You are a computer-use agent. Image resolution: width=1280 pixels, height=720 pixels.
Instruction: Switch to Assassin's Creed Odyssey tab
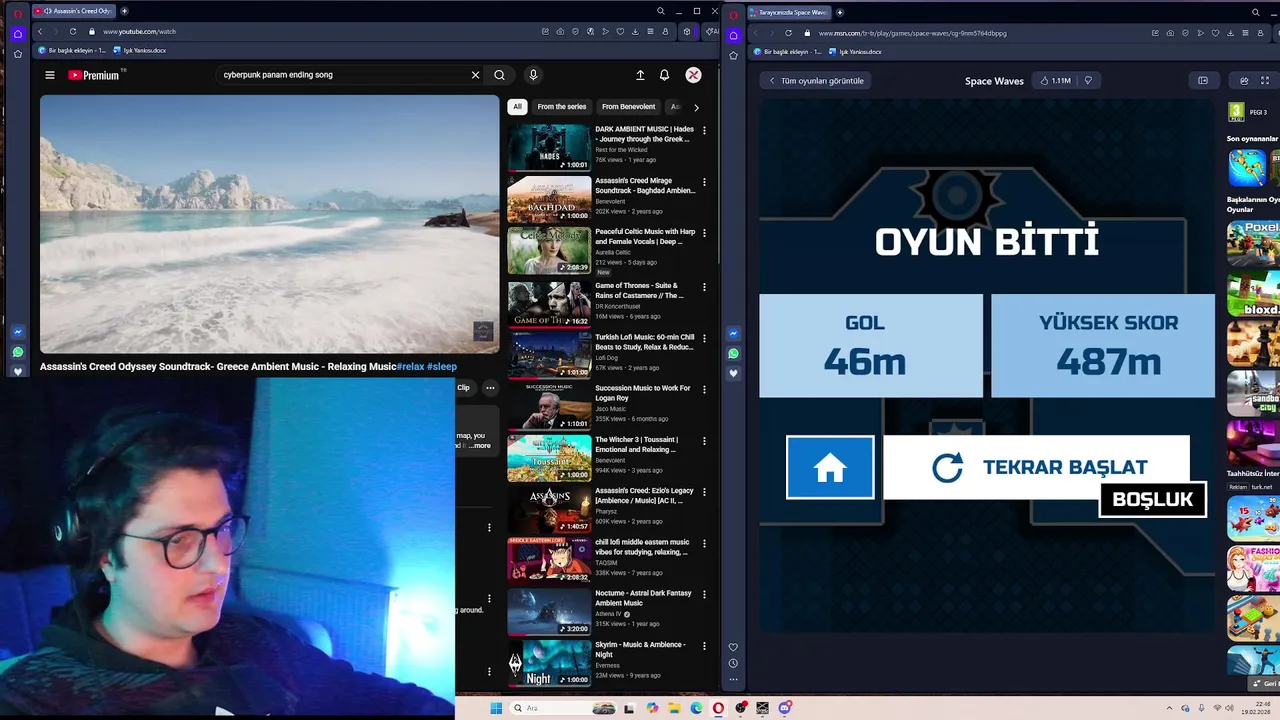point(74,11)
